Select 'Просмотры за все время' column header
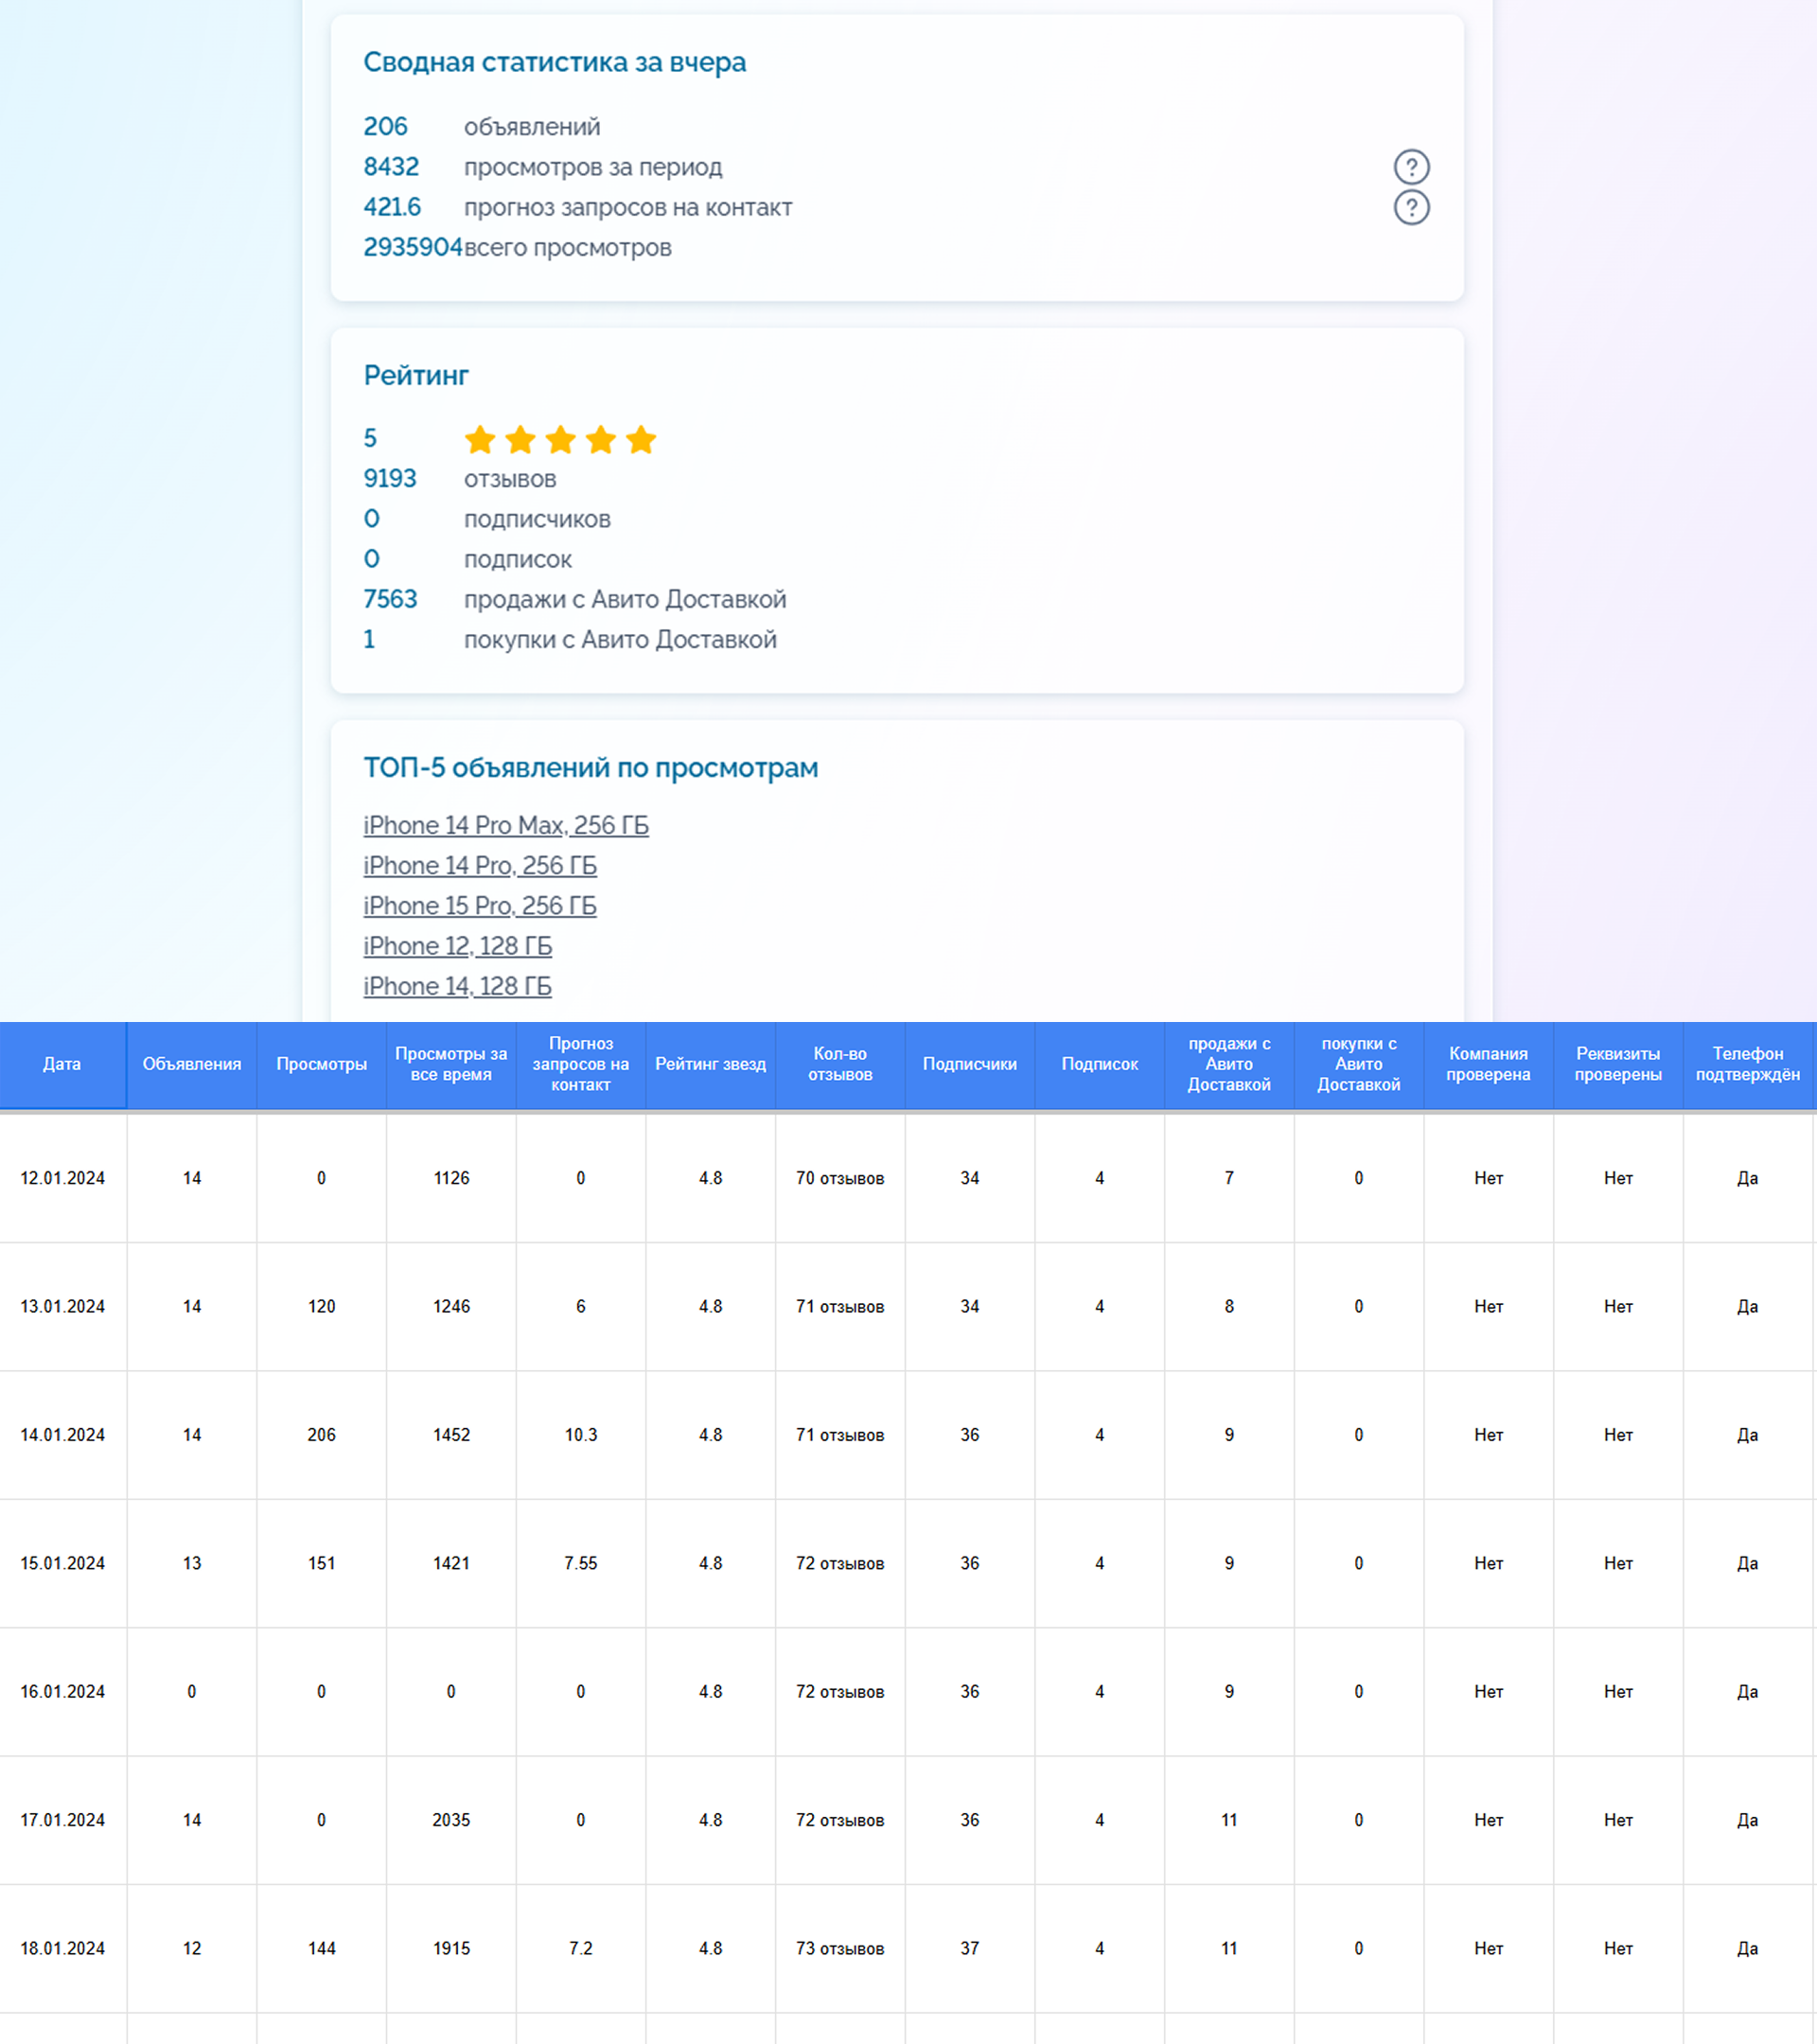 tap(451, 1064)
